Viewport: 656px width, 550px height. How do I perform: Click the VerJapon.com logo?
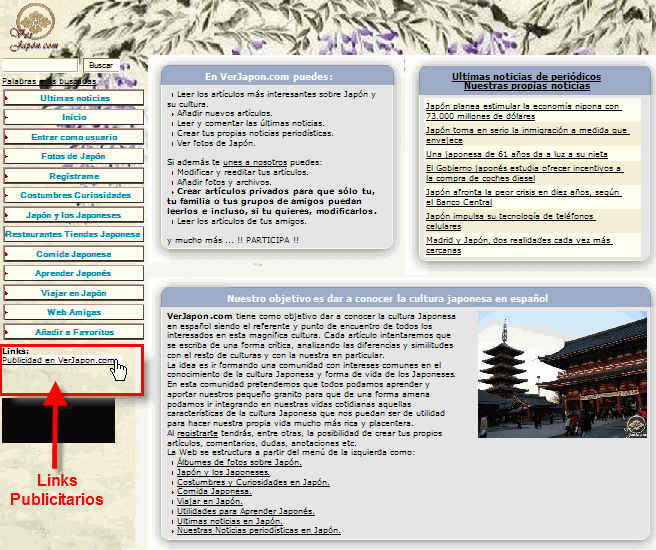34,28
